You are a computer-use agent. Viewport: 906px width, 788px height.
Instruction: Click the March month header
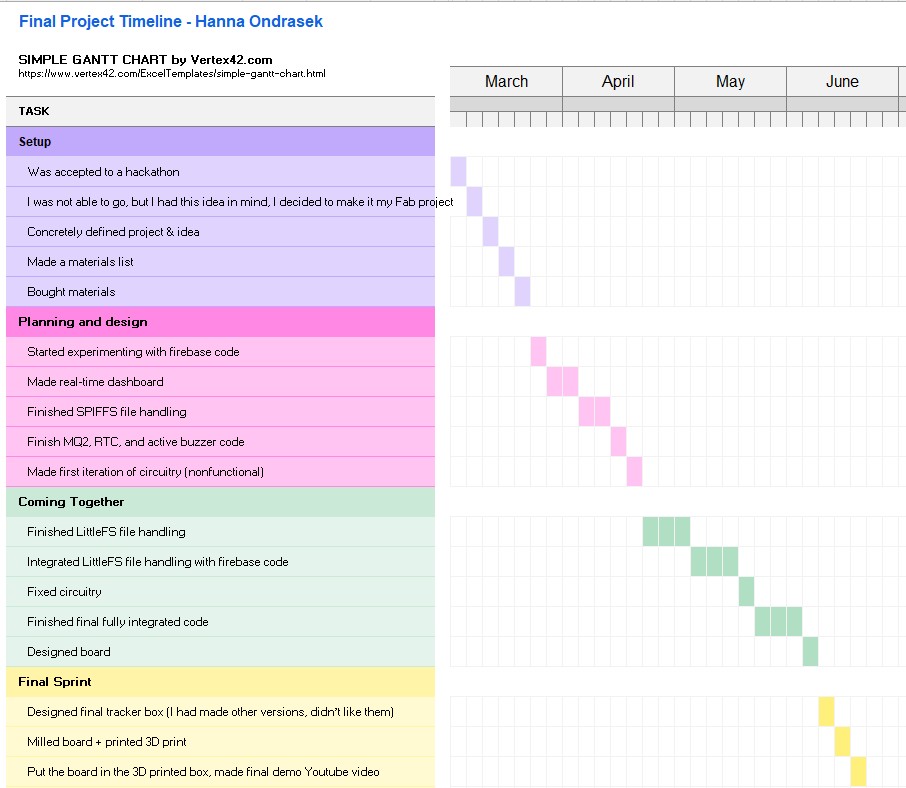pyautogui.click(x=506, y=81)
